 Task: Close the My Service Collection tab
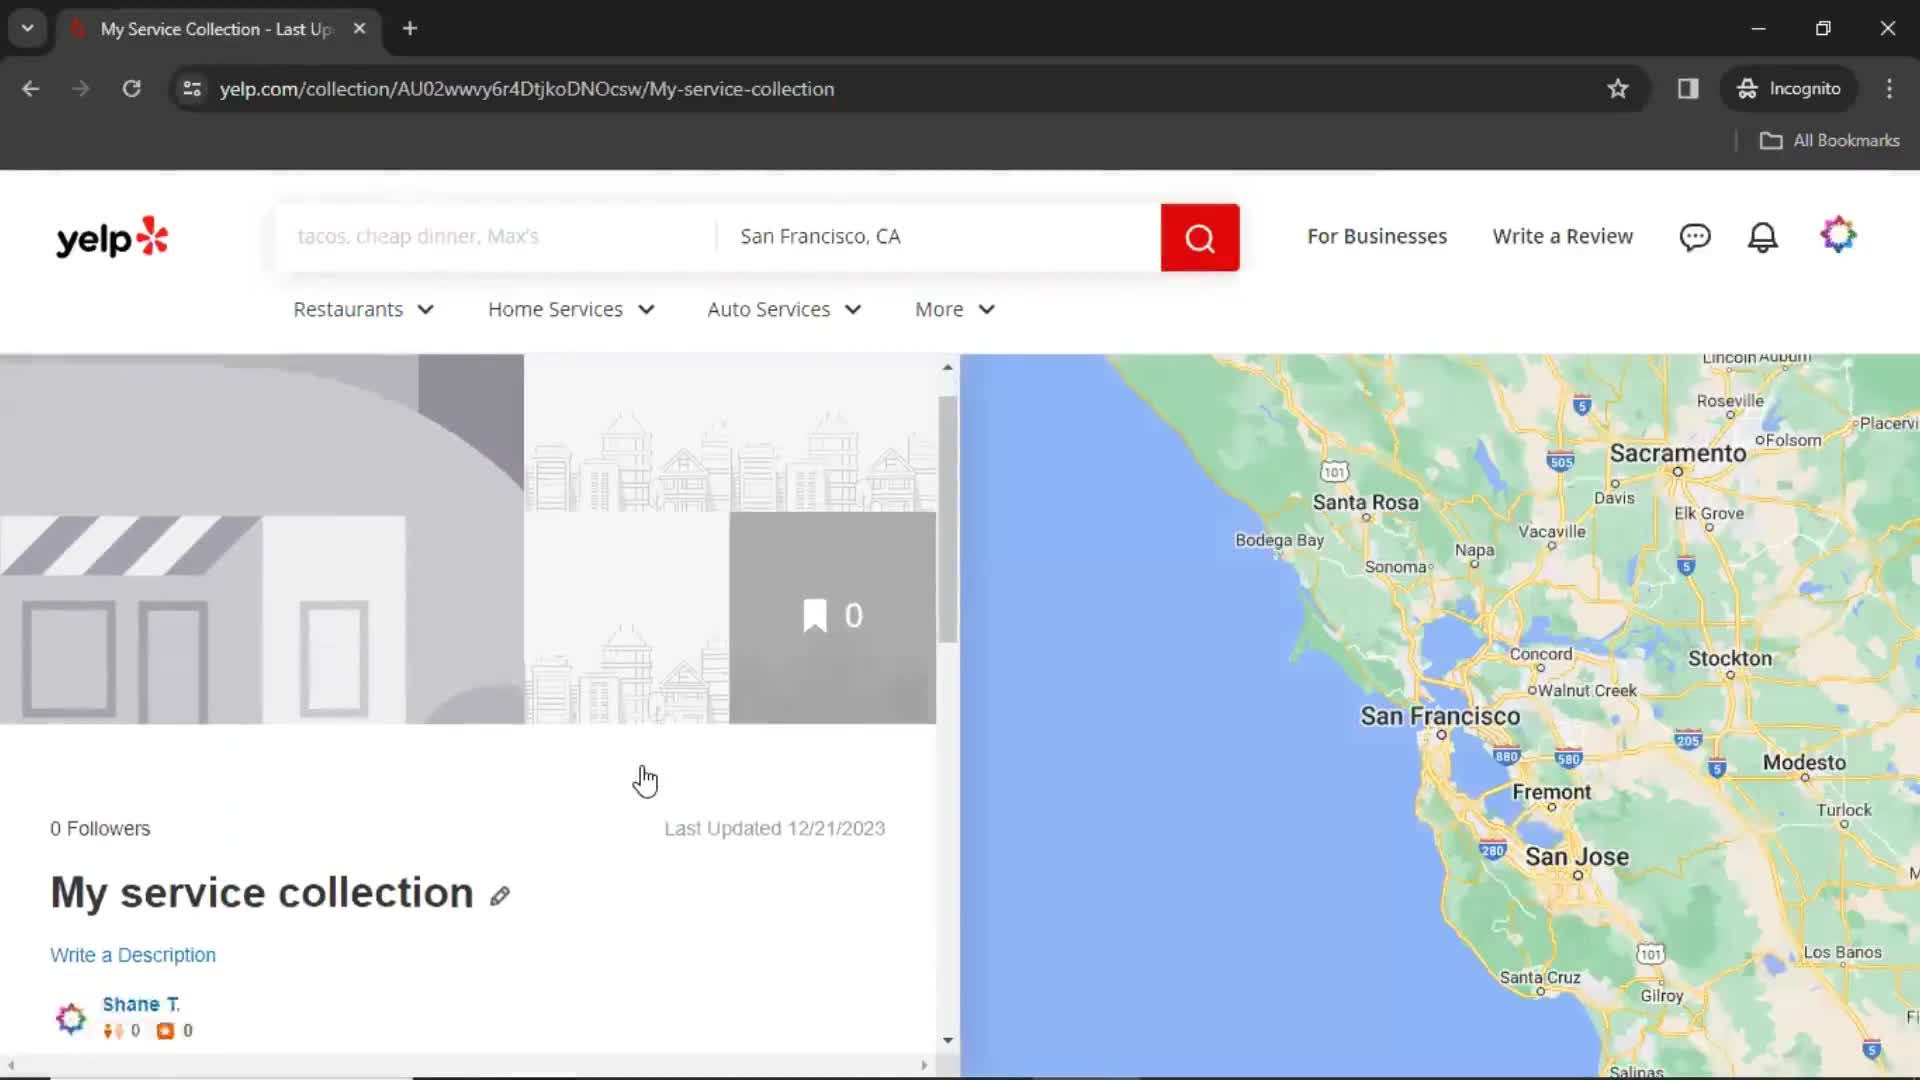coord(359,29)
